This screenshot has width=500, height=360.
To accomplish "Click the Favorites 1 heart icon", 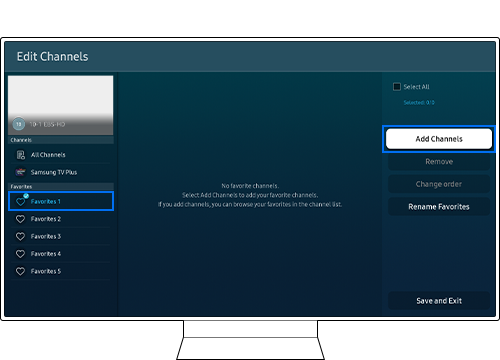I will (x=20, y=202).
